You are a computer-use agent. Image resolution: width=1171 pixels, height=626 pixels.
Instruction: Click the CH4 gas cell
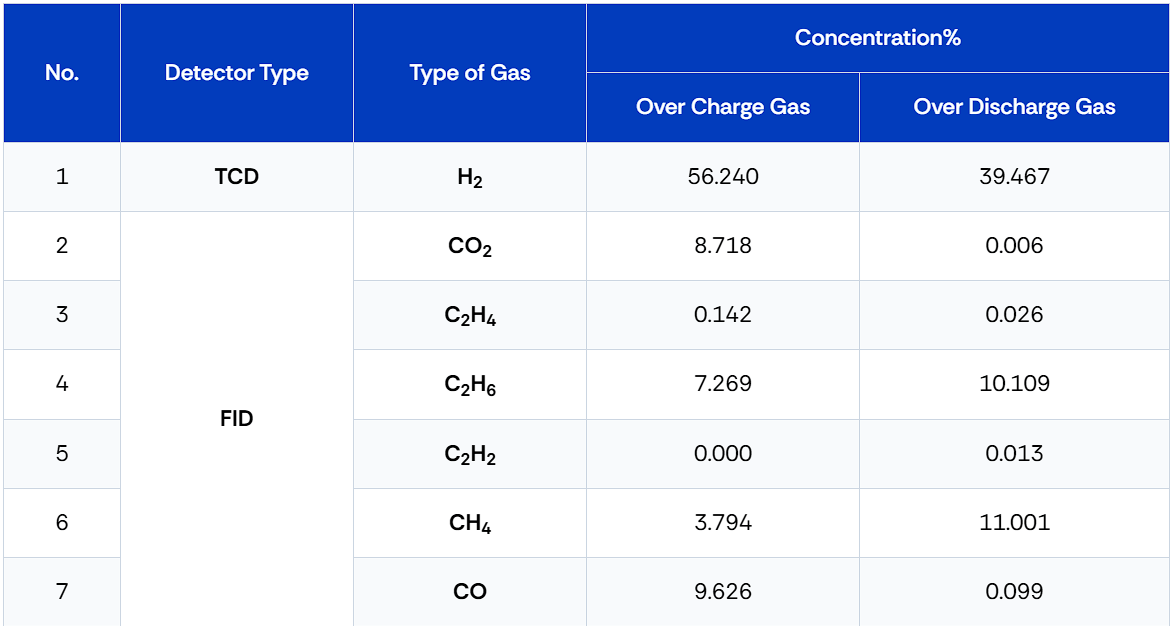click(470, 523)
